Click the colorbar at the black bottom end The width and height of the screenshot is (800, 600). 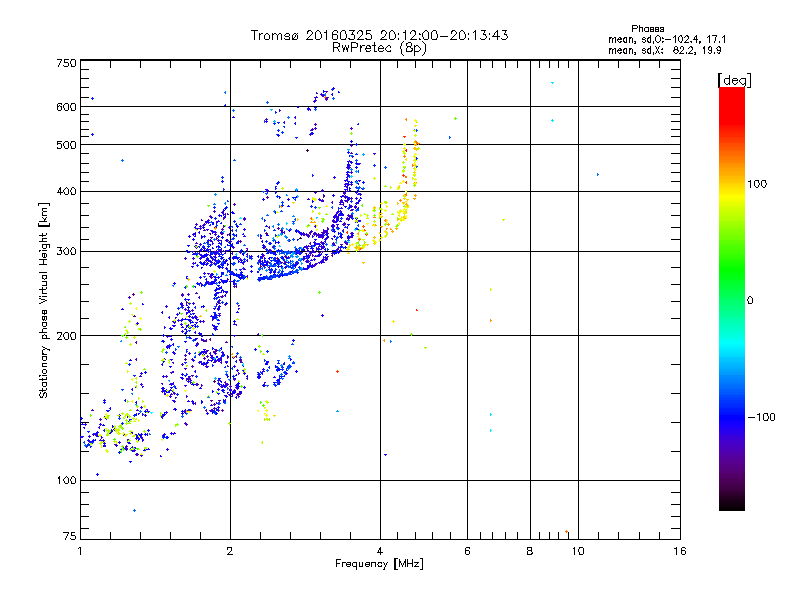732,504
